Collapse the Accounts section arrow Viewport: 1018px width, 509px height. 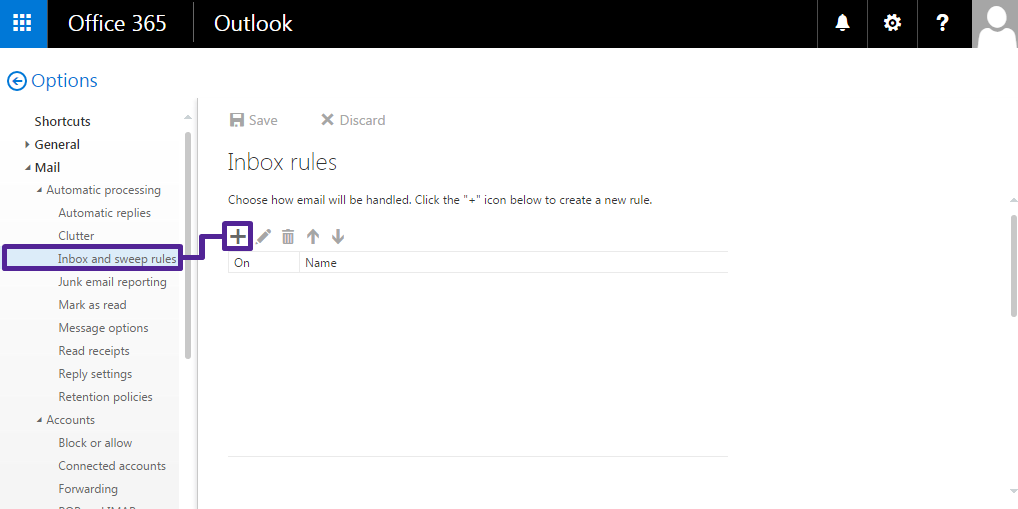(x=40, y=420)
